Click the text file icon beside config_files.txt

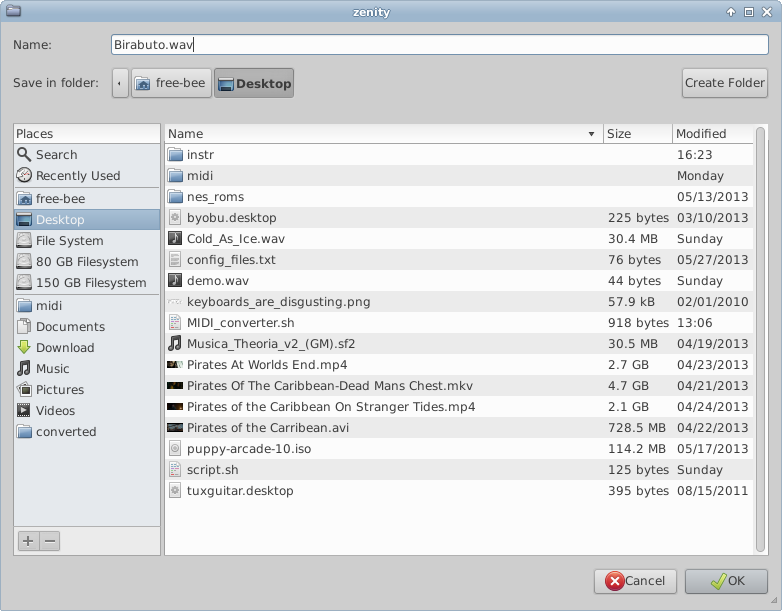click(x=175, y=259)
